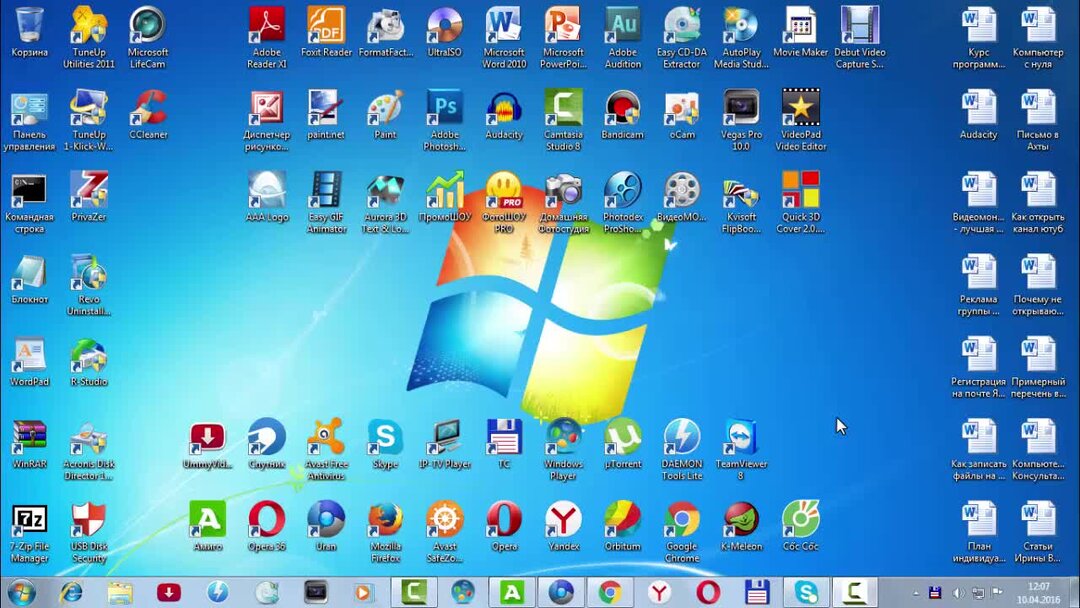
Task: Select the Opera 36 desktop icon
Action: 267,527
